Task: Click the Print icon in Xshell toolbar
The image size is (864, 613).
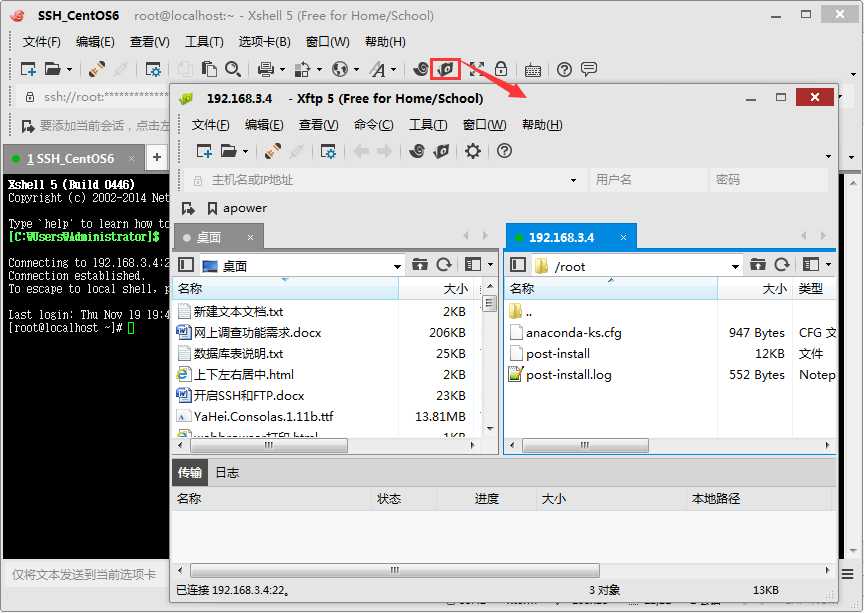Action: point(266,69)
